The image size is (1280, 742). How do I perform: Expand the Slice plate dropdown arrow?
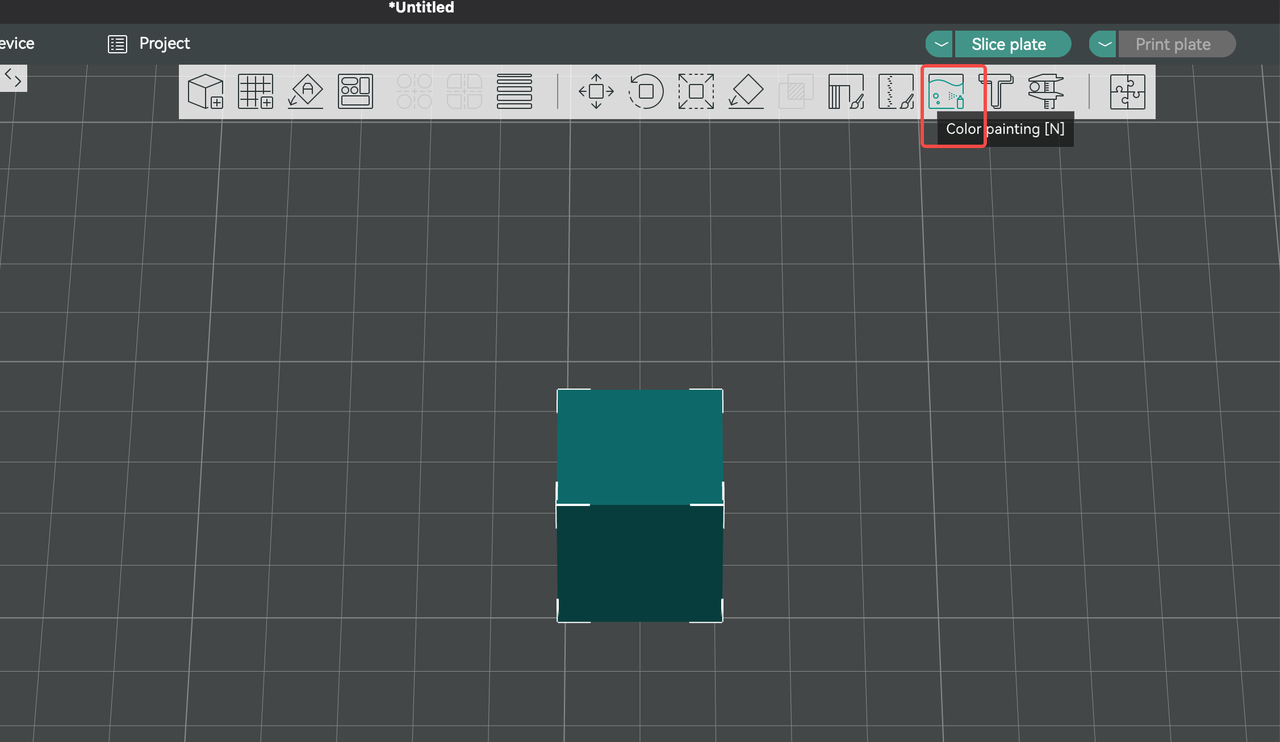pos(941,44)
